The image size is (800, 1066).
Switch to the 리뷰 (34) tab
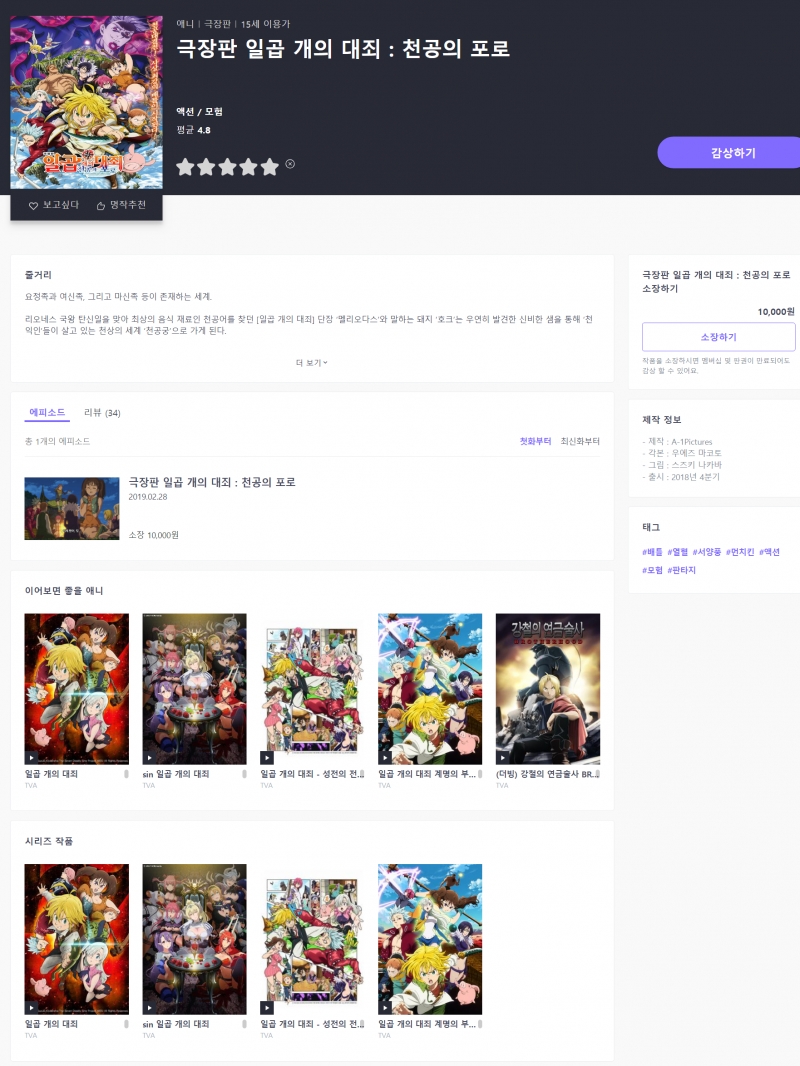click(102, 413)
